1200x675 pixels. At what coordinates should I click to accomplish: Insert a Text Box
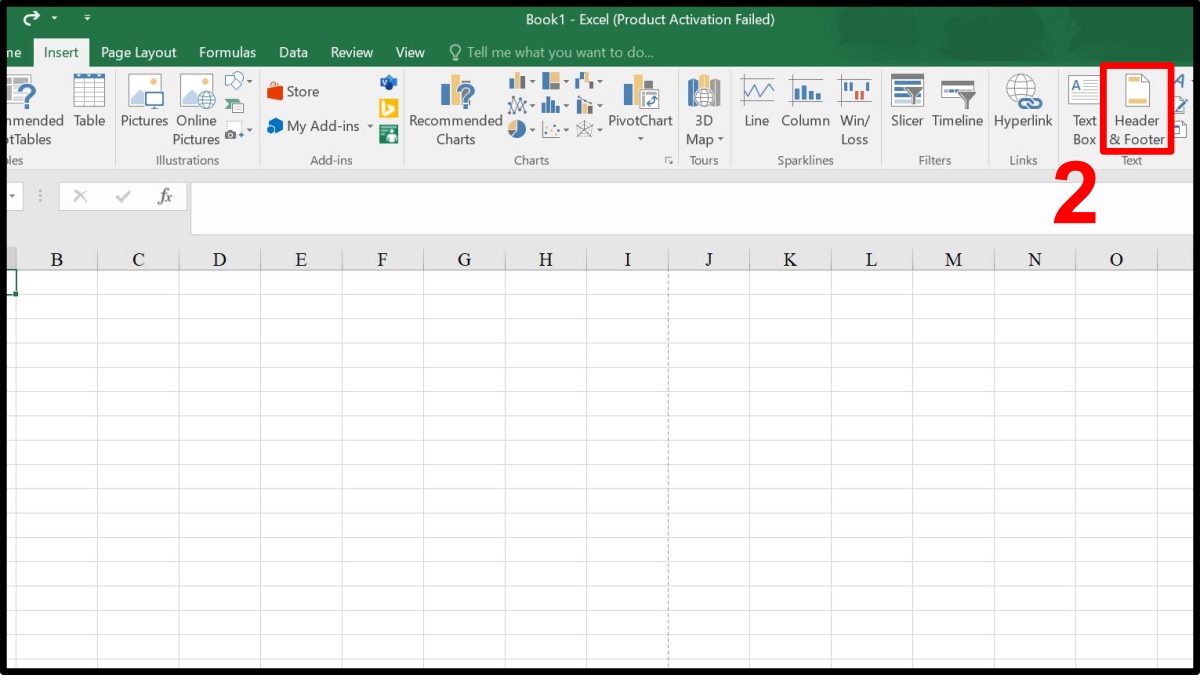point(1084,107)
